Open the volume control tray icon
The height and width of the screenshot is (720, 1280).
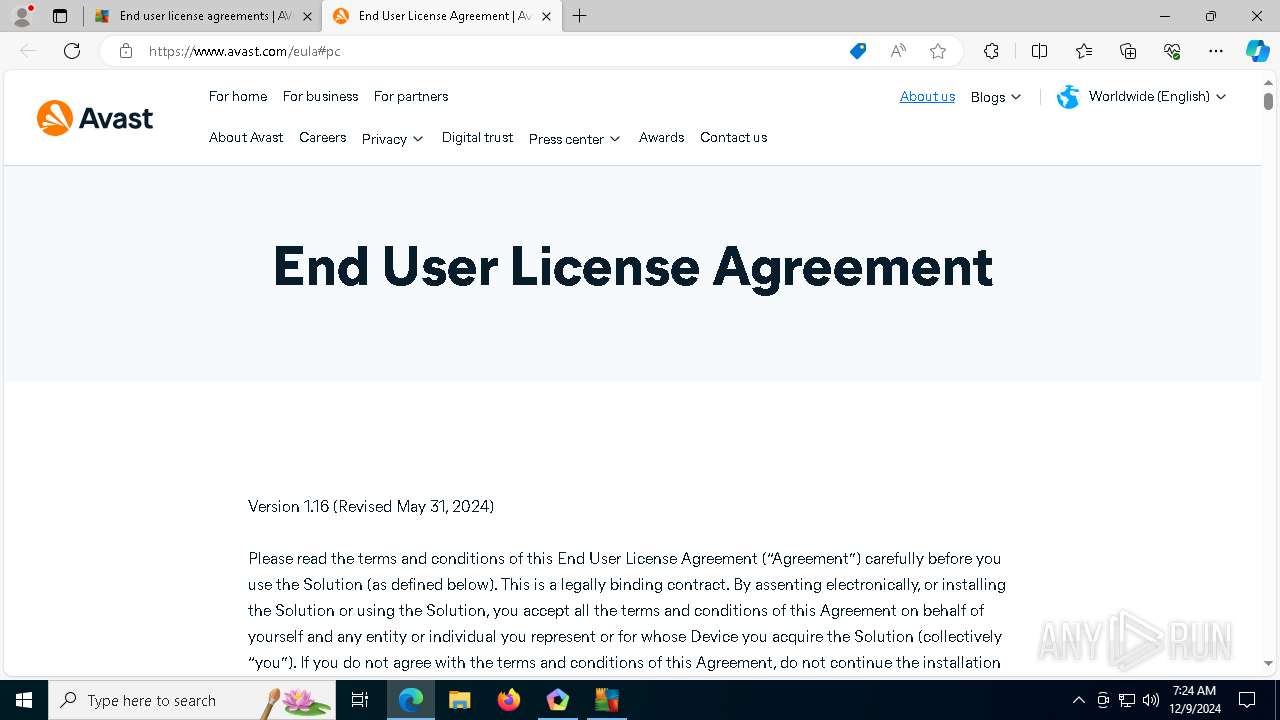[x=1151, y=700]
